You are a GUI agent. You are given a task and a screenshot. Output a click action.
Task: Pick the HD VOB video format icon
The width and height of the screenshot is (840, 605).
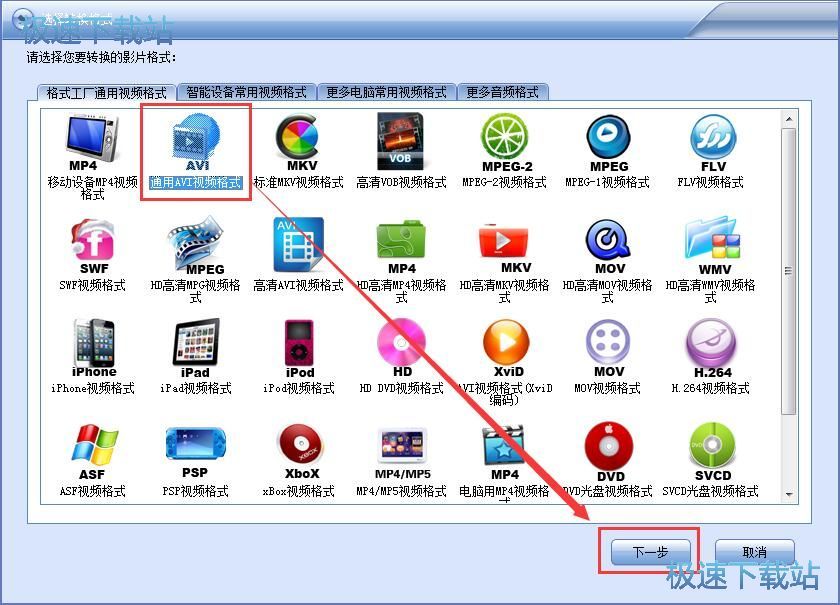click(400, 141)
